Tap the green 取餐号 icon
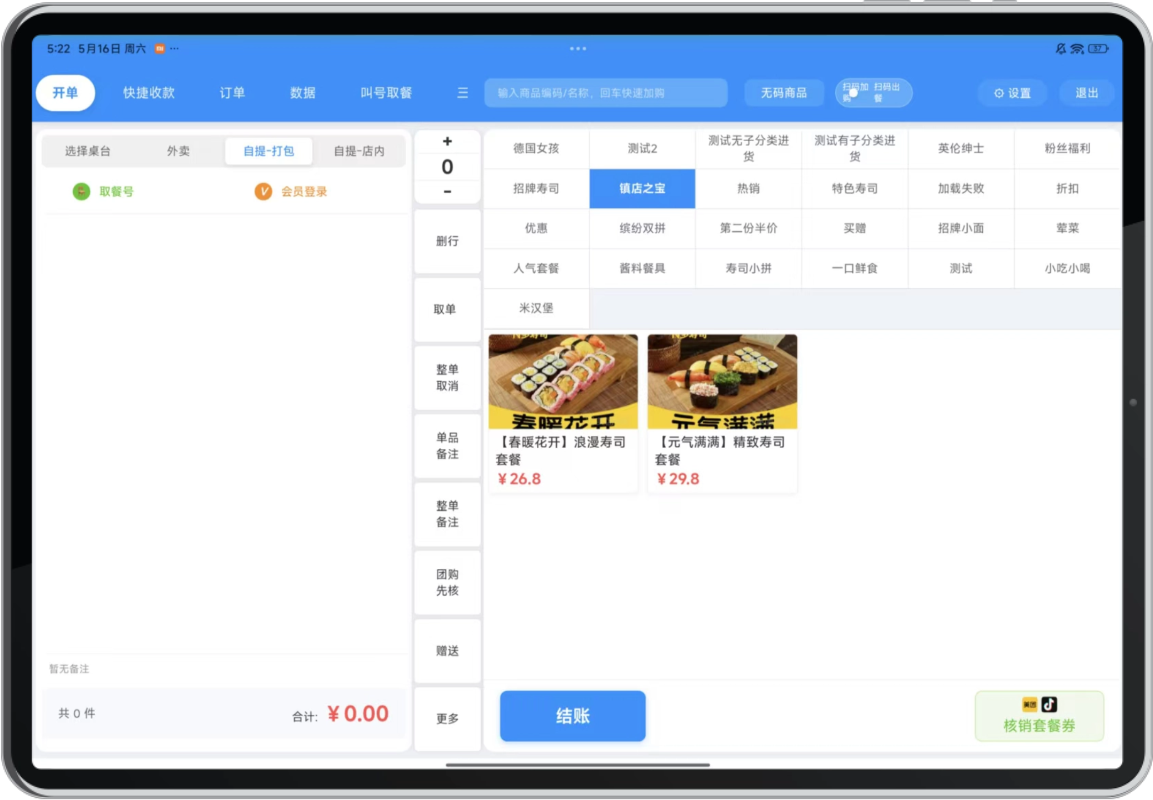 (82, 191)
